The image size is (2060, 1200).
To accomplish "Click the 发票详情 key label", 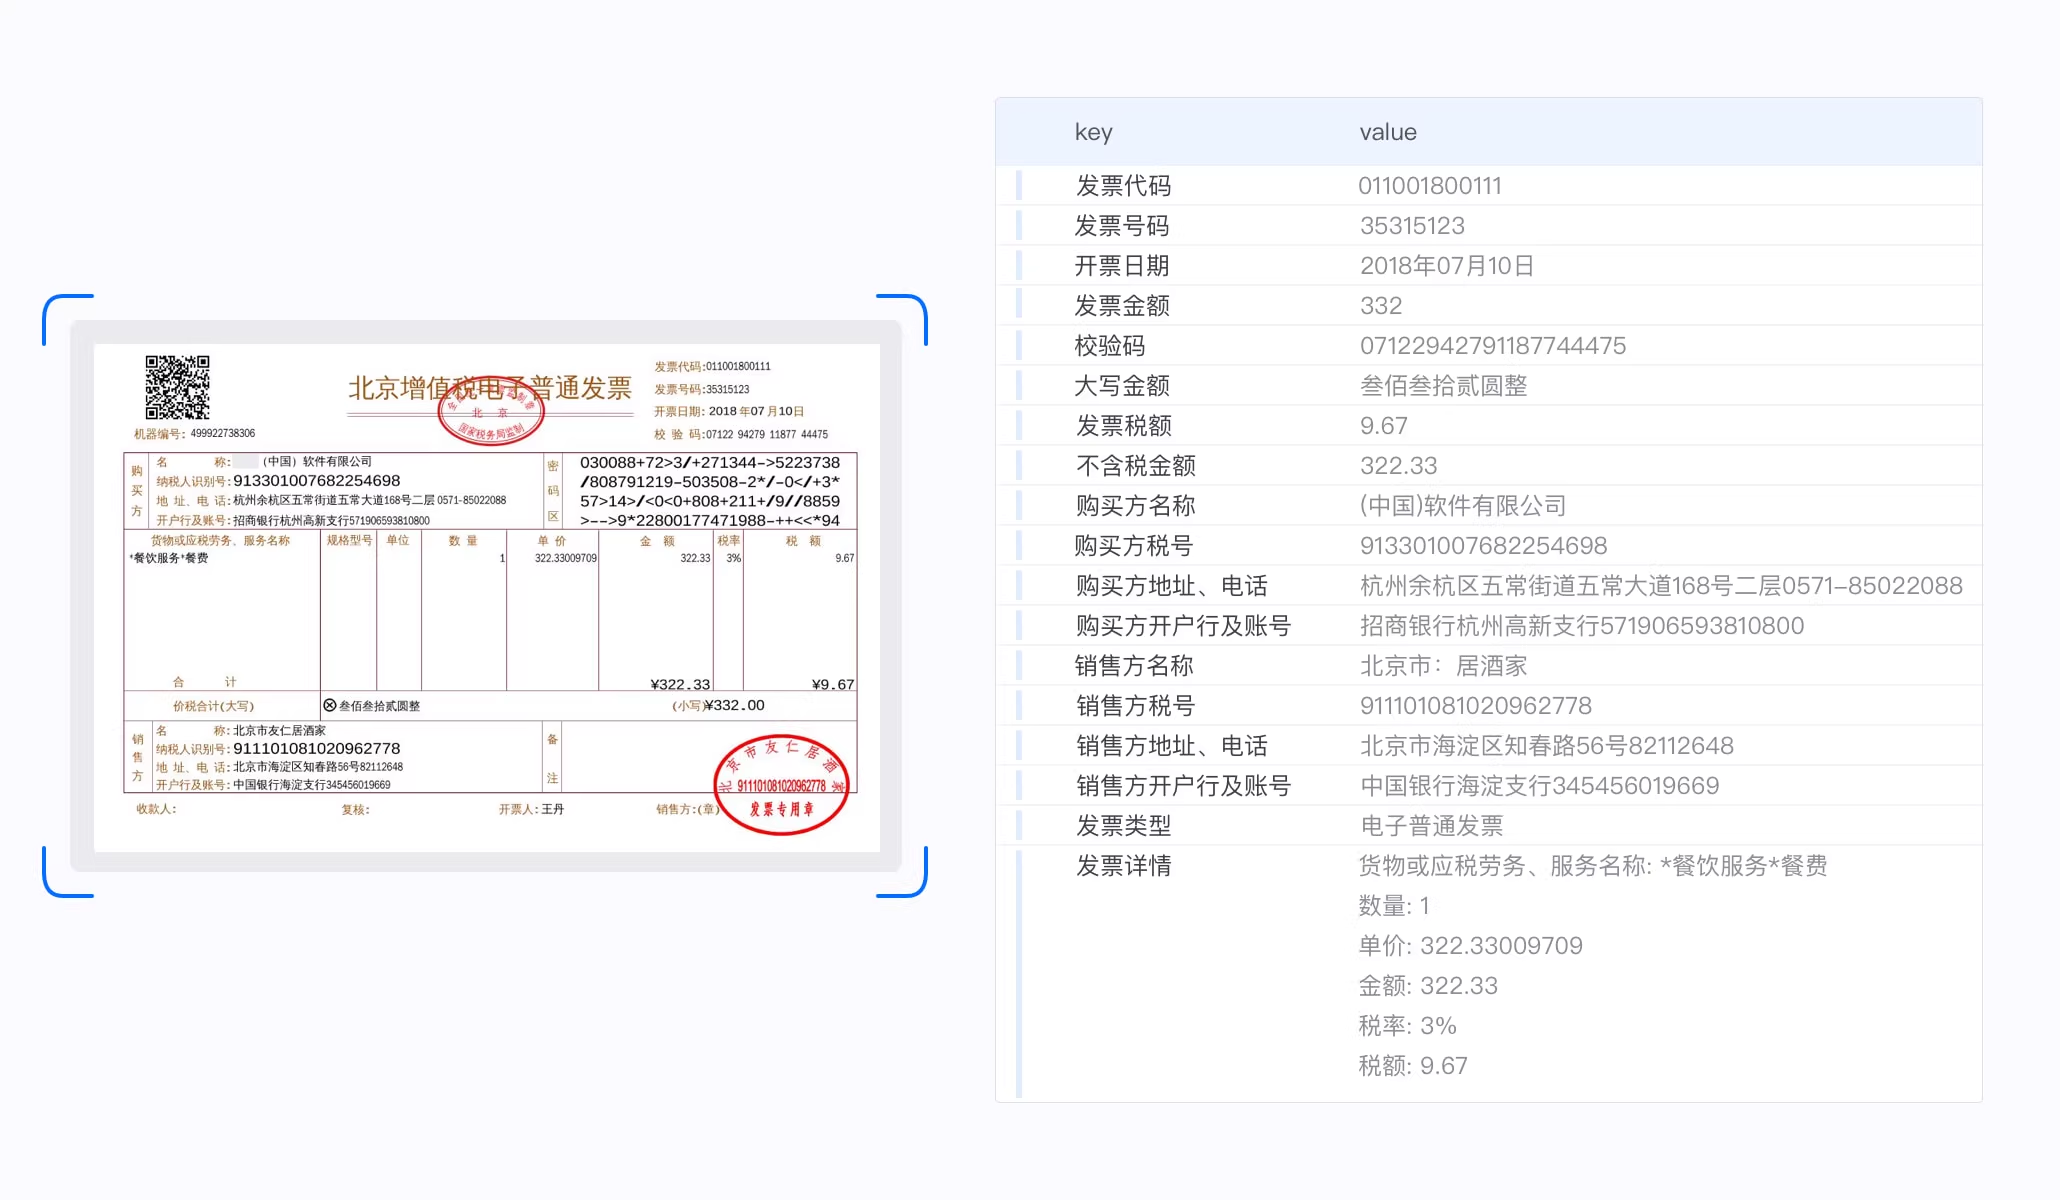I will click(1123, 866).
